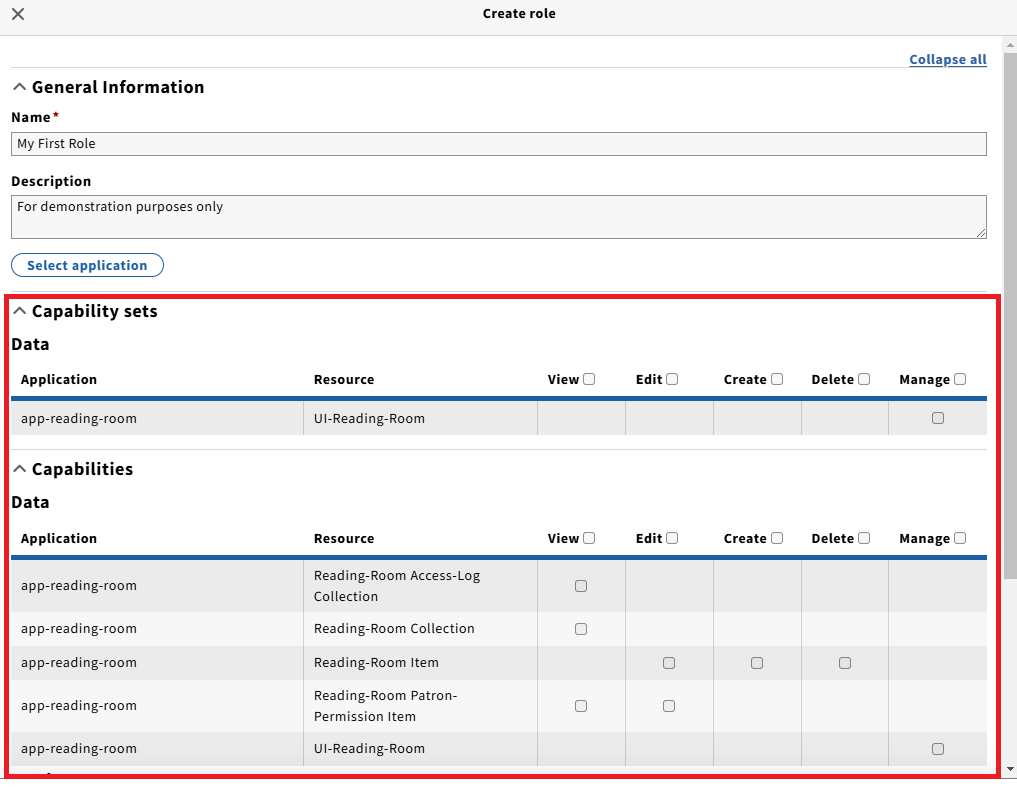Click the Collapse all link

coord(947,60)
